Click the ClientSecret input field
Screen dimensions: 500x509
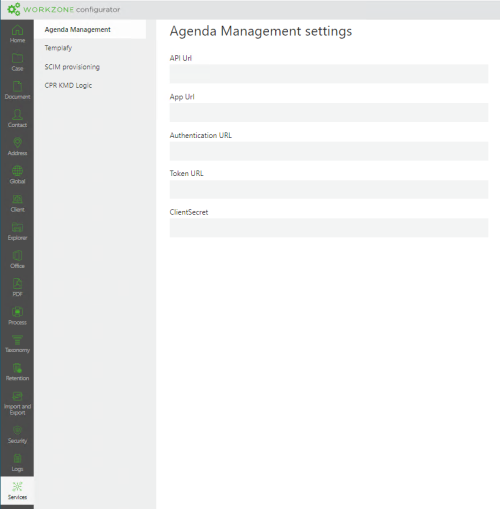pos(329,228)
